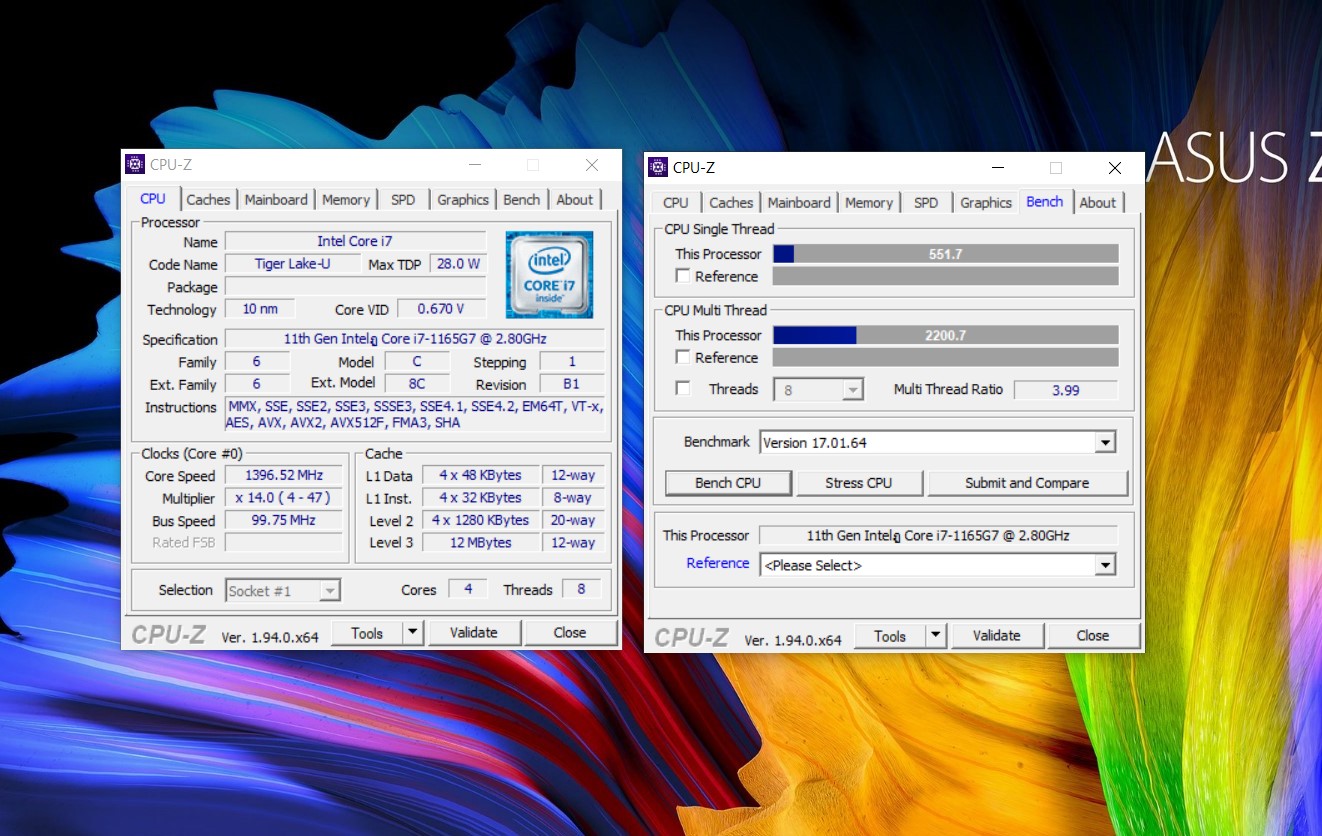This screenshot has height=836, width=1322.
Task: Click the Core Speed value 1396.52 MHz
Action: [x=284, y=475]
